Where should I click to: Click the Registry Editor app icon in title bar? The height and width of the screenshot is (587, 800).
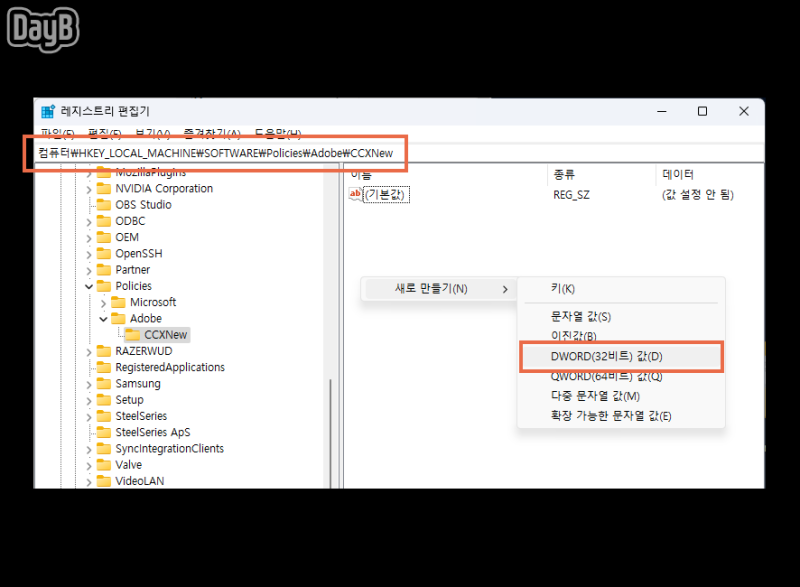(x=48, y=111)
